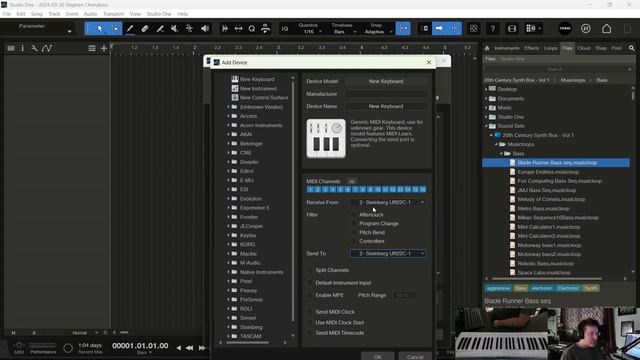Open the Transport menu
Screen dimensions: 640x360
(113, 14)
